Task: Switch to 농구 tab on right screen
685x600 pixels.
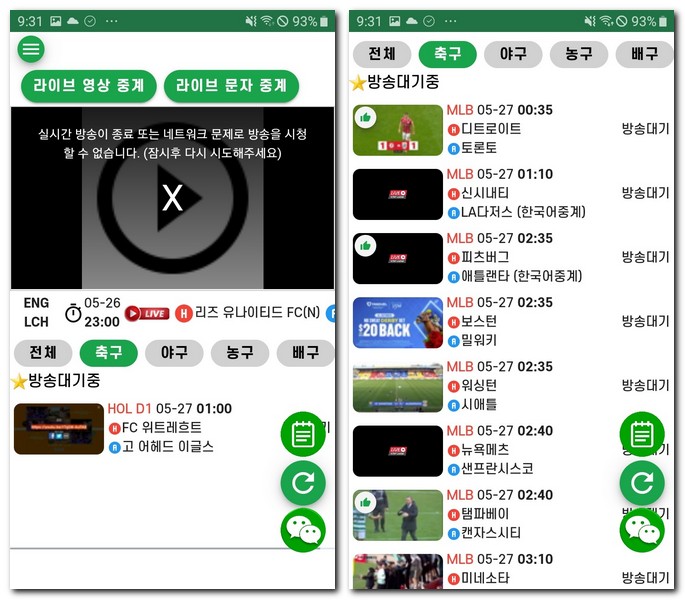Action: [579, 54]
